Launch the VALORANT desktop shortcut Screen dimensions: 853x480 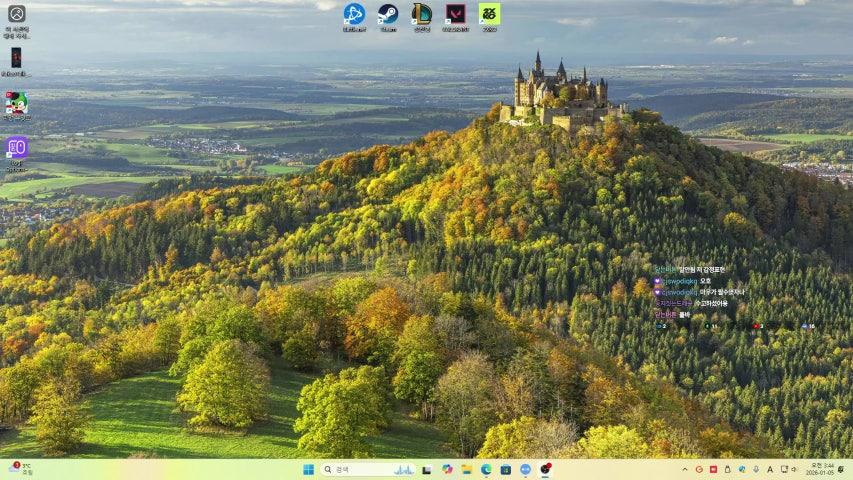[x=456, y=14]
